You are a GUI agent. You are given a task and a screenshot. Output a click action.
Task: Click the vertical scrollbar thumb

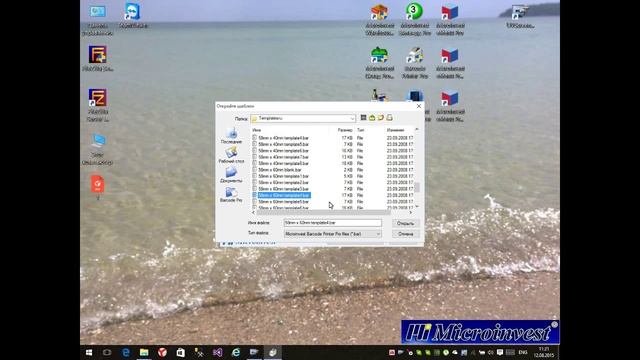[417, 187]
